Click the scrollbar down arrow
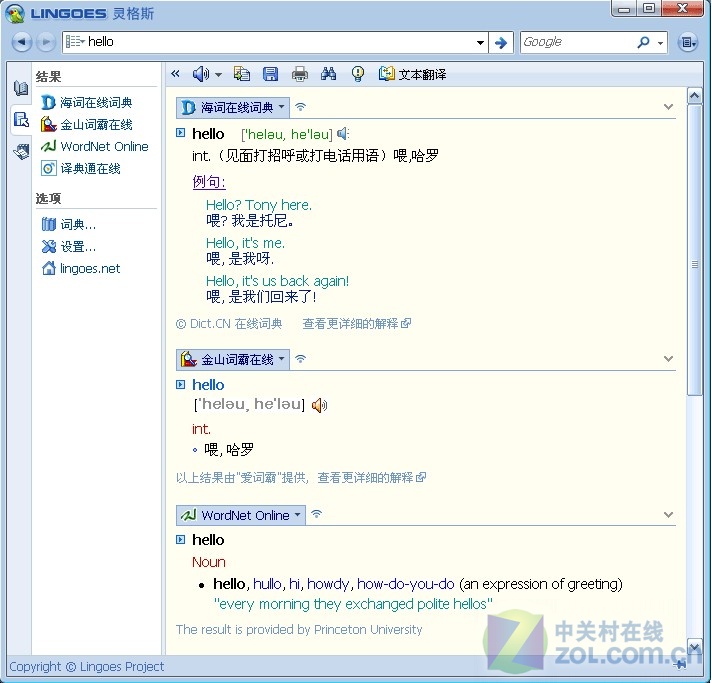 [x=694, y=646]
